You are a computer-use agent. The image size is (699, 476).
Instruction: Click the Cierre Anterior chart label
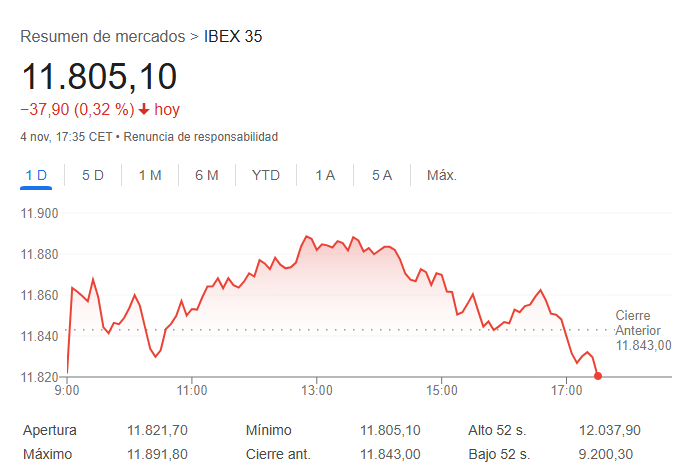pos(643,330)
